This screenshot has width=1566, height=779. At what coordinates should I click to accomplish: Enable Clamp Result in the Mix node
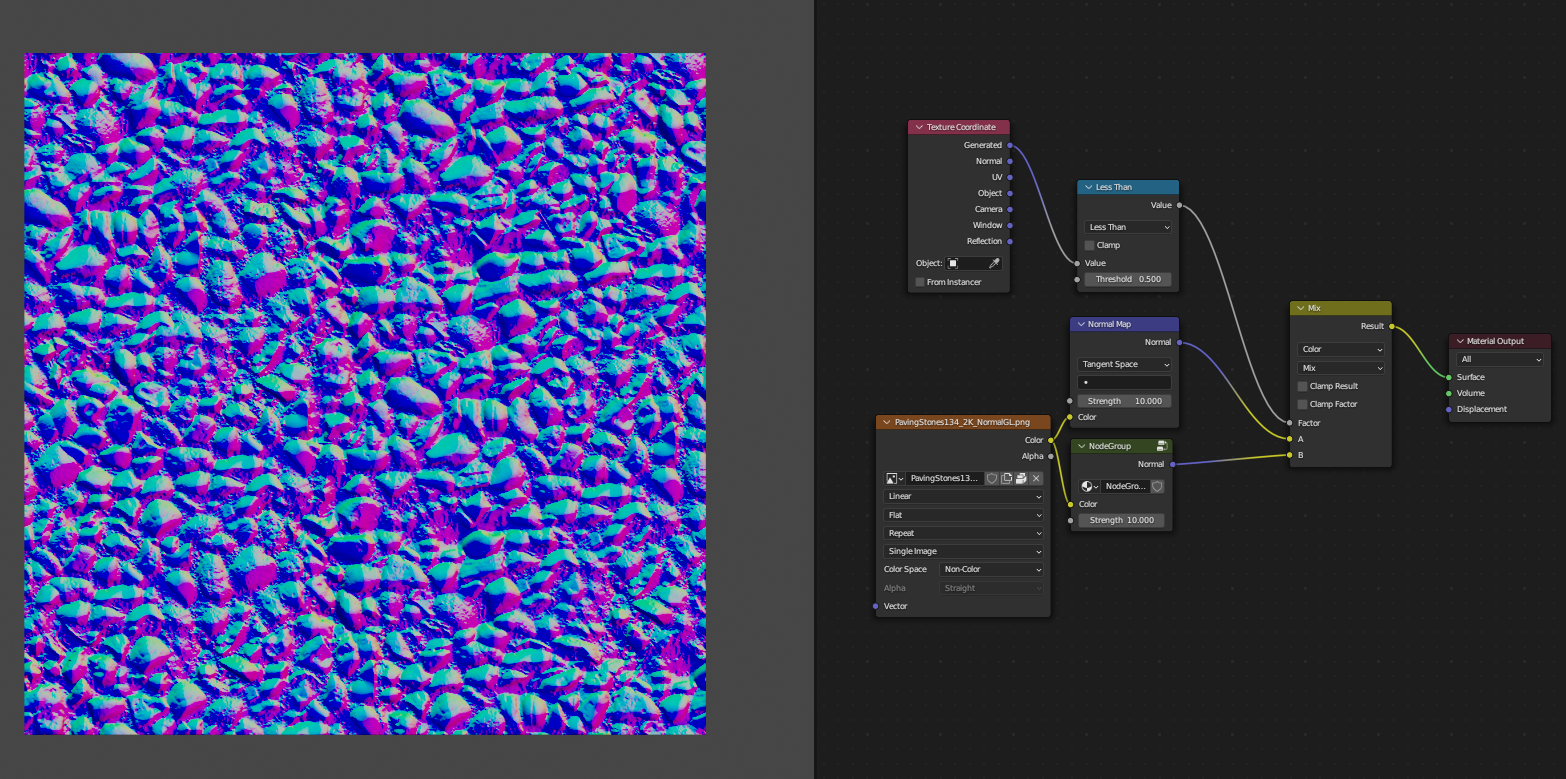click(x=1303, y=386)
